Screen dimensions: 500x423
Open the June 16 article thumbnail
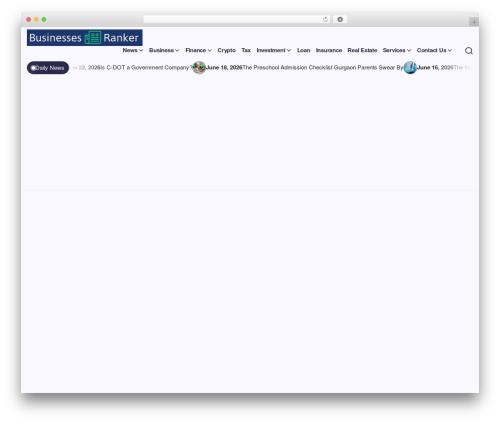(x=410, y=68)
